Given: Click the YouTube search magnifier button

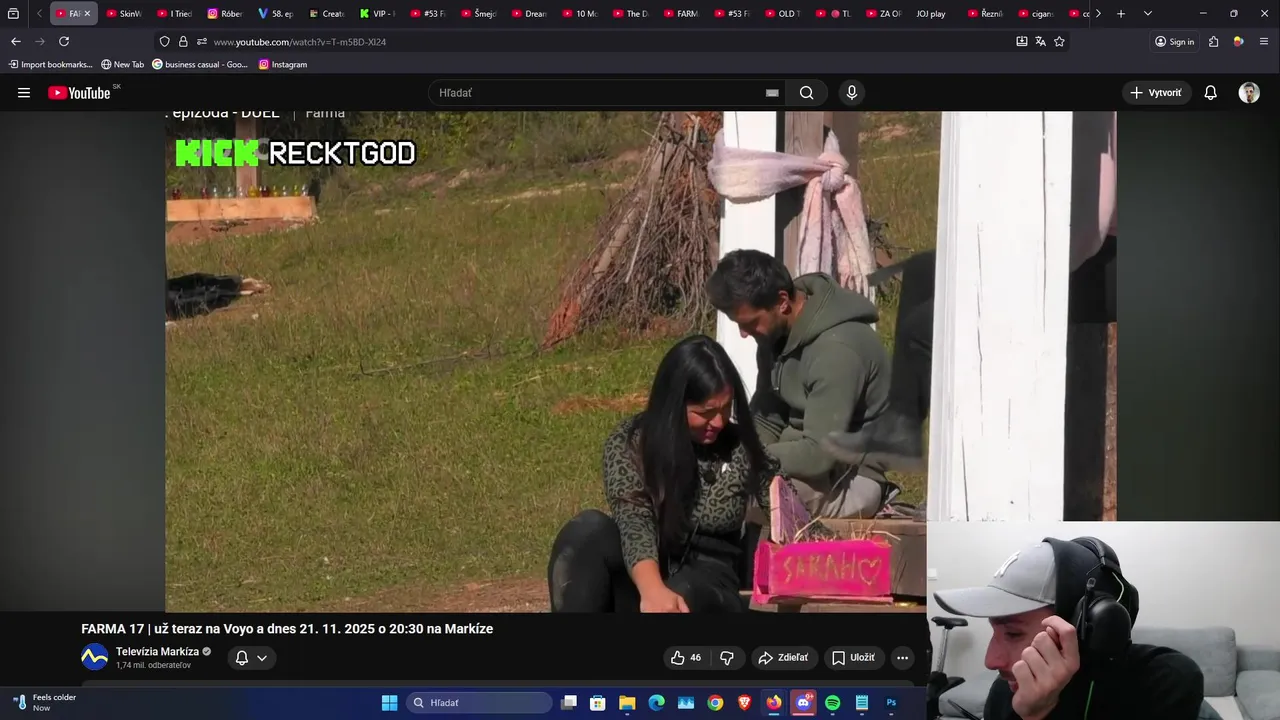Looking at the screenshot, I should tap(807, 93).
